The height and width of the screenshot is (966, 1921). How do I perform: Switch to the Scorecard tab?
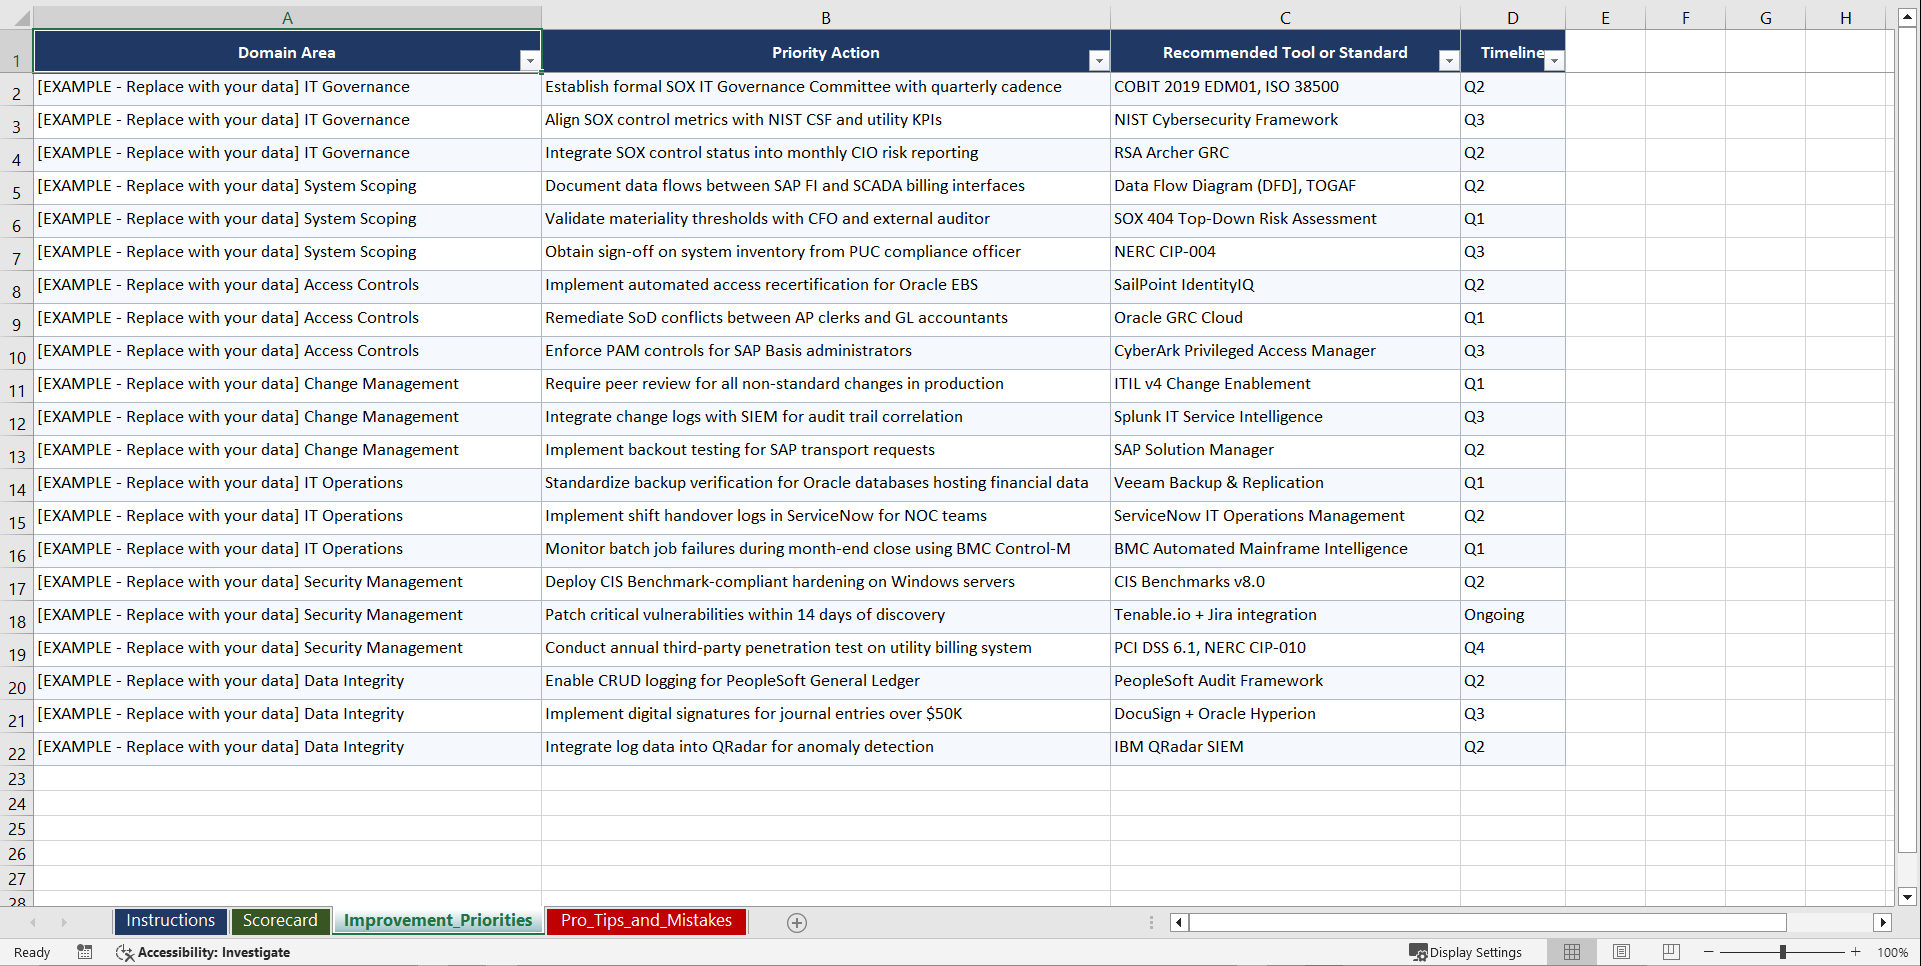click(280, 921)
